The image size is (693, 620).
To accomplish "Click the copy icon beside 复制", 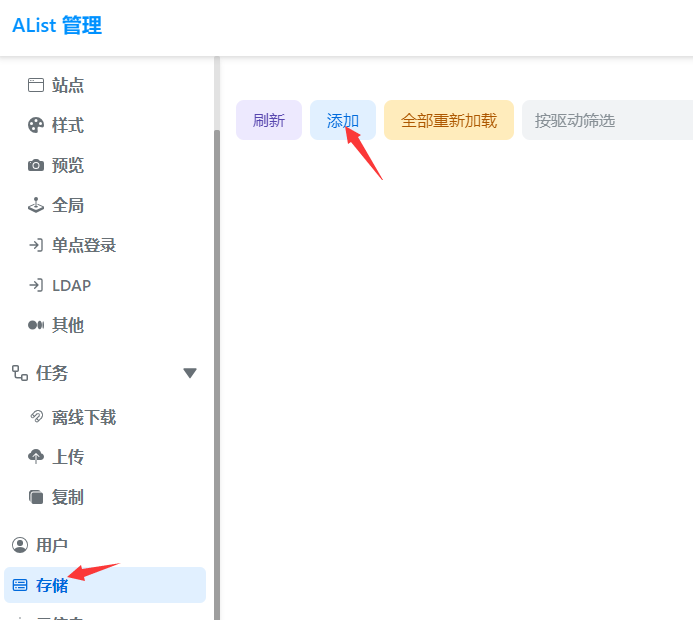I will (x=36, y=497).
